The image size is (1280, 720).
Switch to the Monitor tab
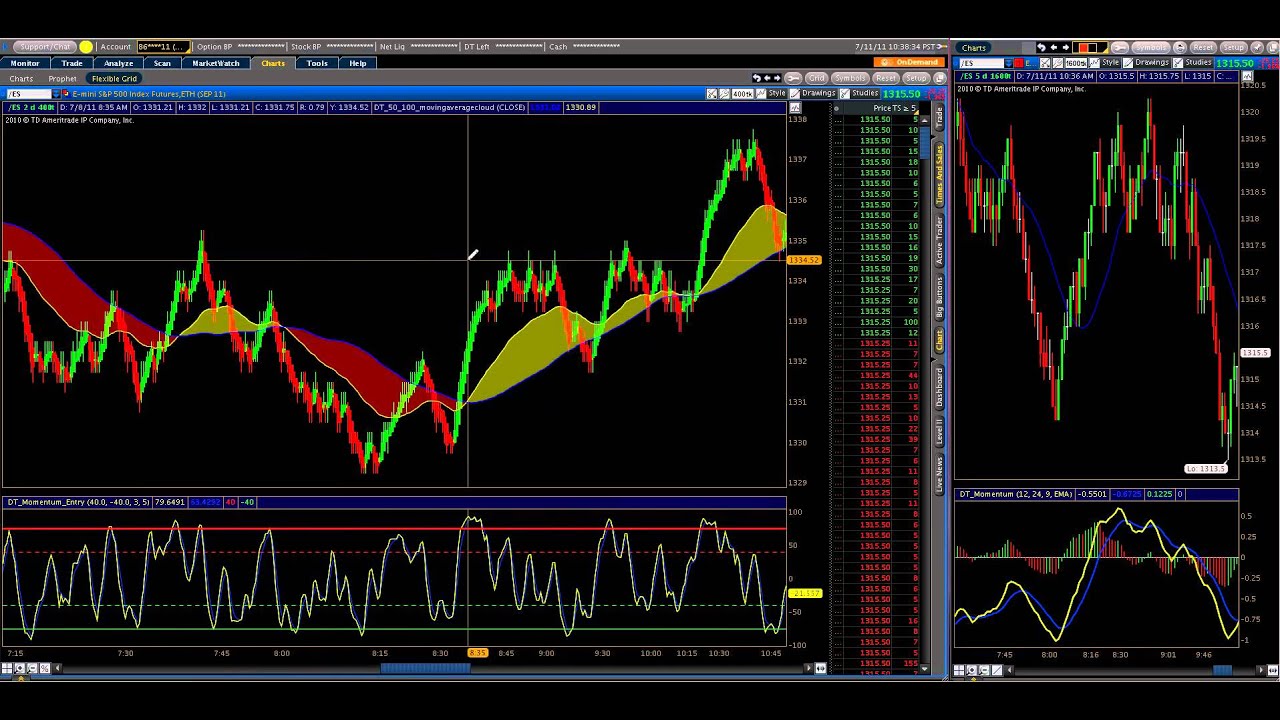[x=25, y=63]
